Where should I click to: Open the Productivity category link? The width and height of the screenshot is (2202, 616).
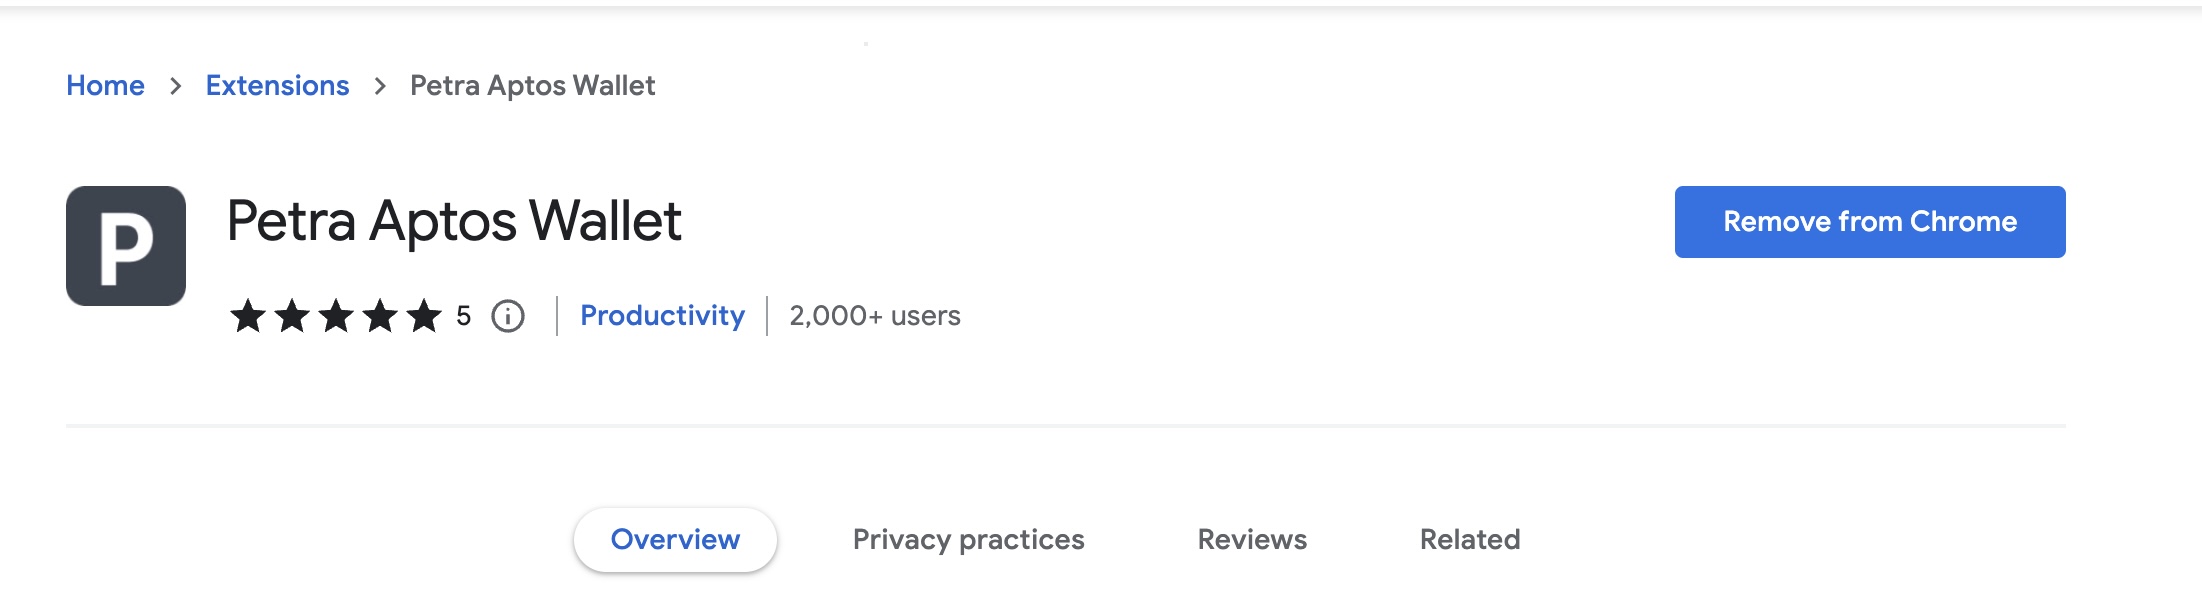662,316
